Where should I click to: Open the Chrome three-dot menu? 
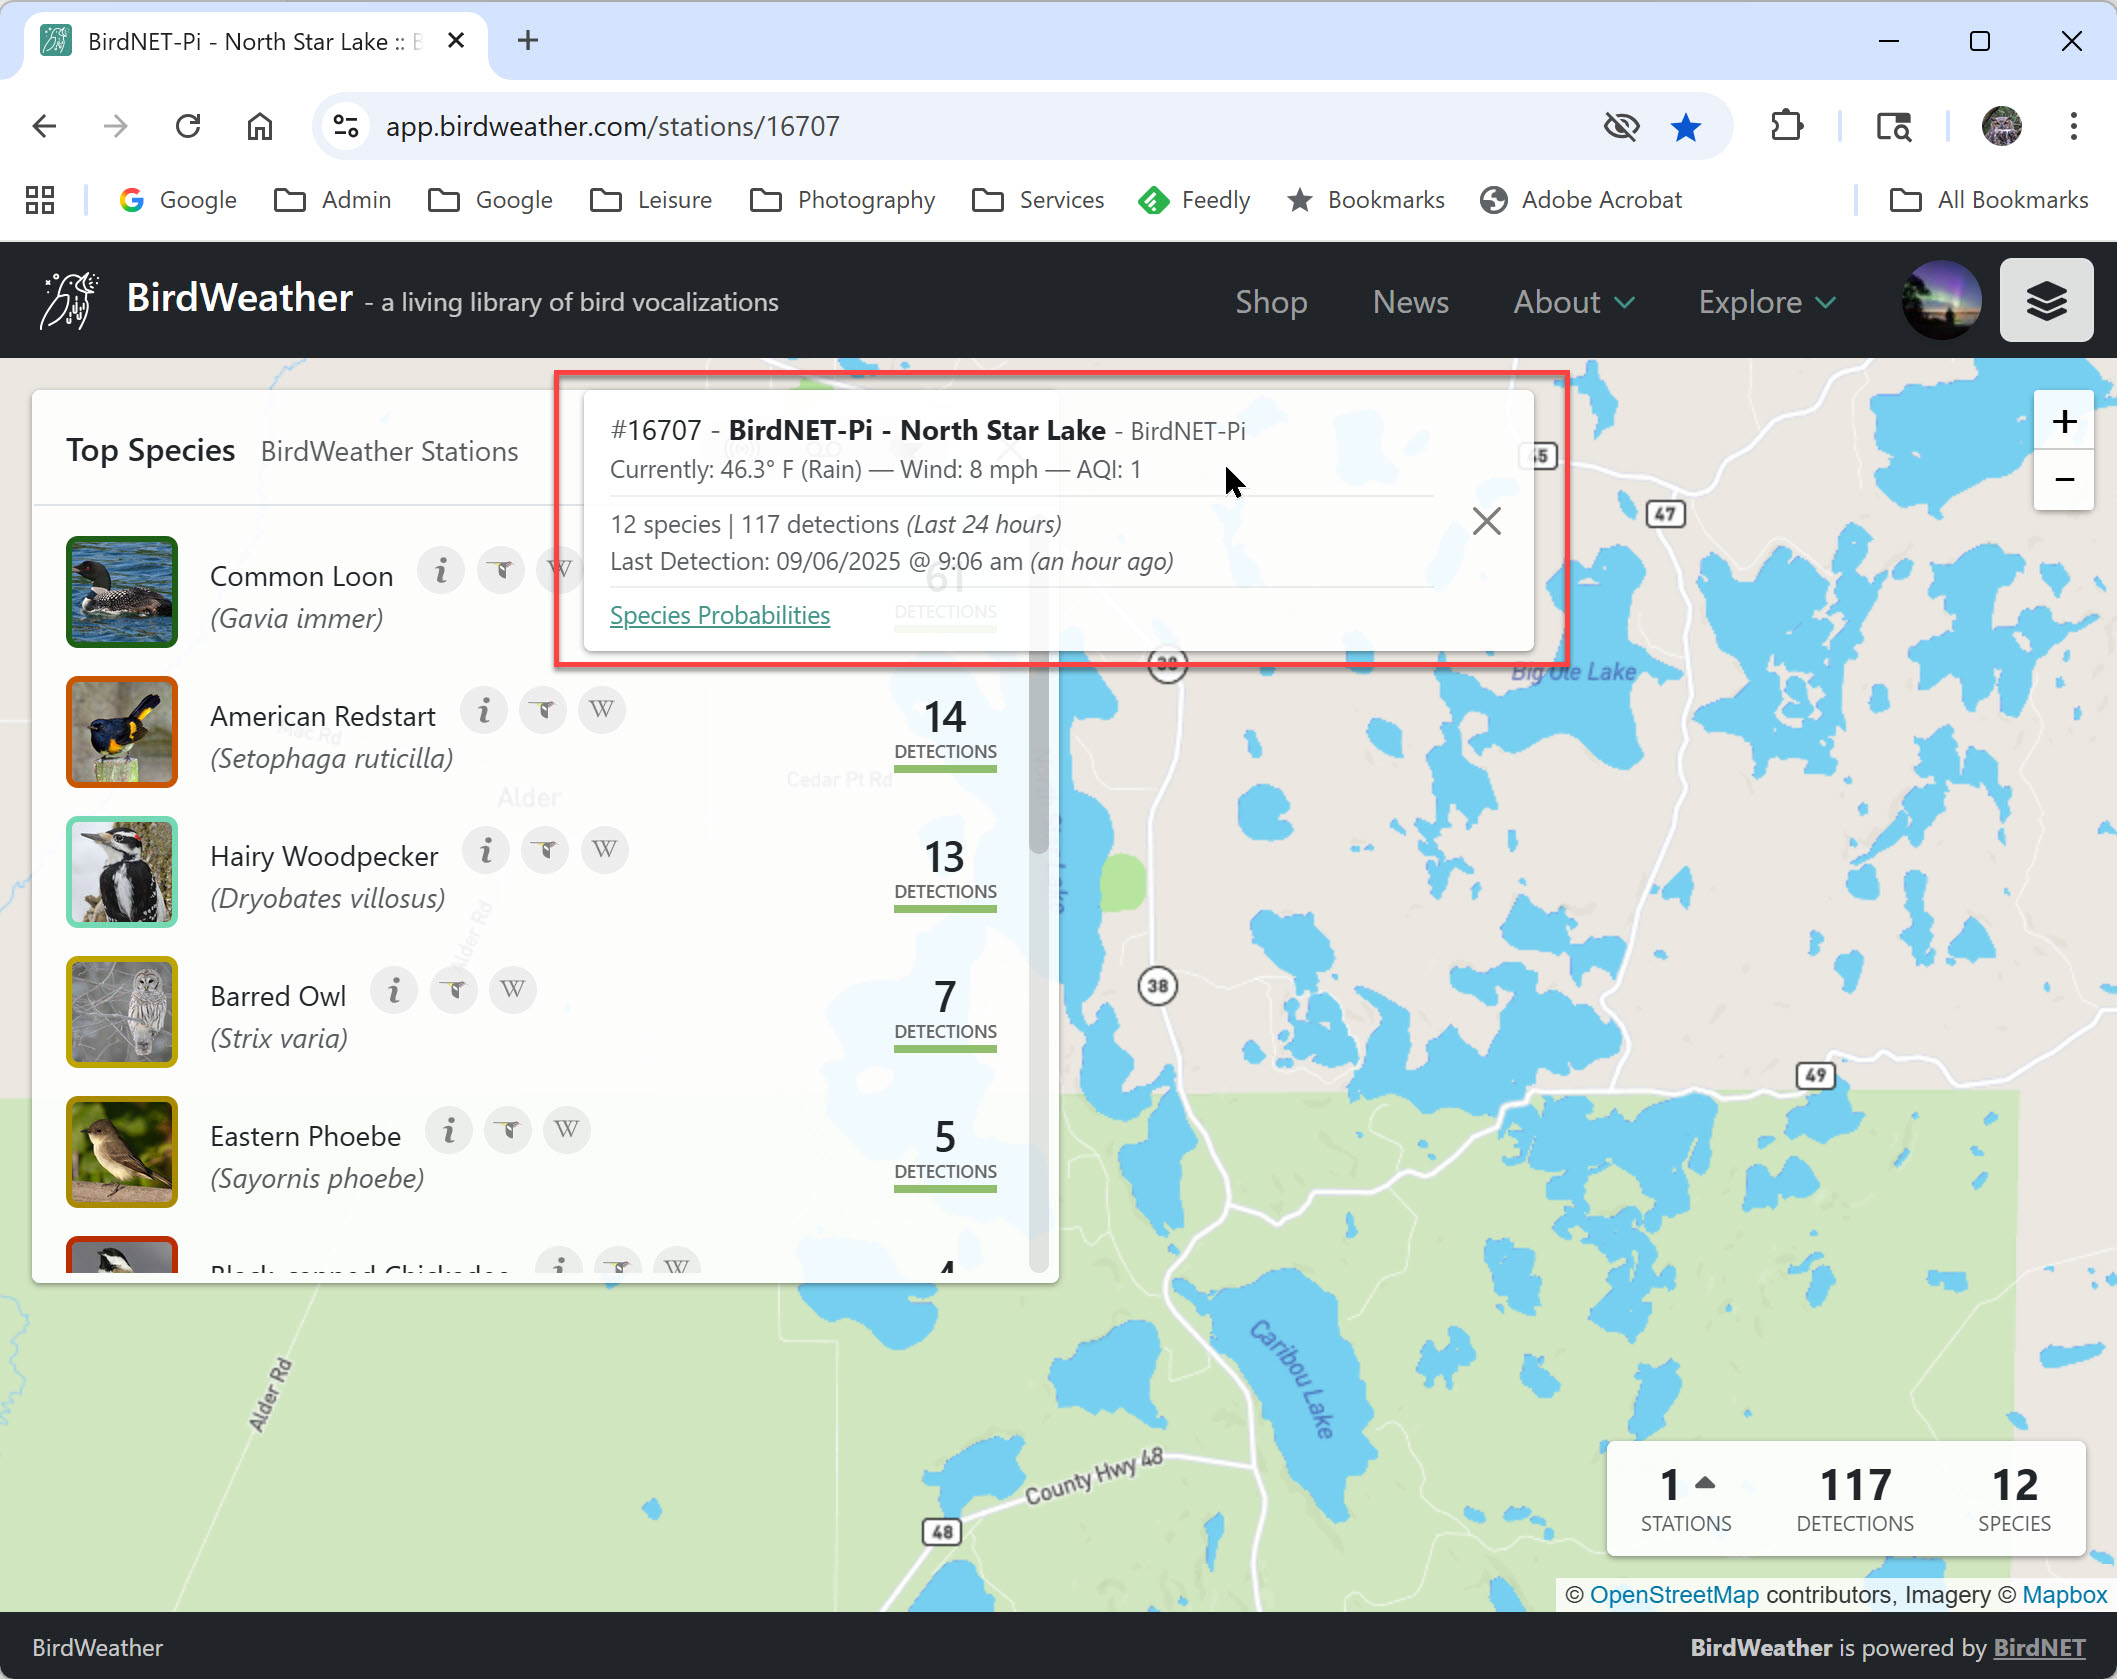[2073, 127]
